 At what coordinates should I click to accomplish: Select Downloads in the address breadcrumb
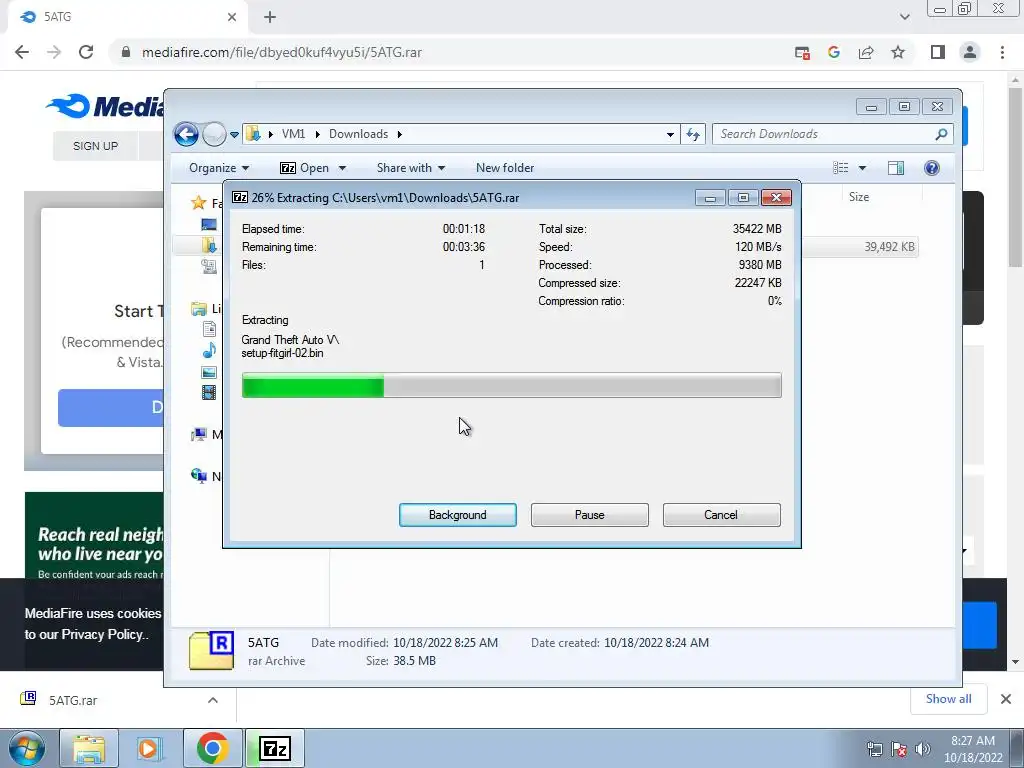[359, 134]
